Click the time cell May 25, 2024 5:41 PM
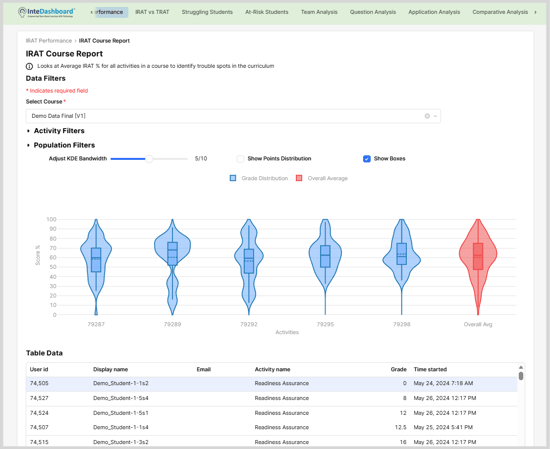550x449 pixels. click(x=443, y=428)
